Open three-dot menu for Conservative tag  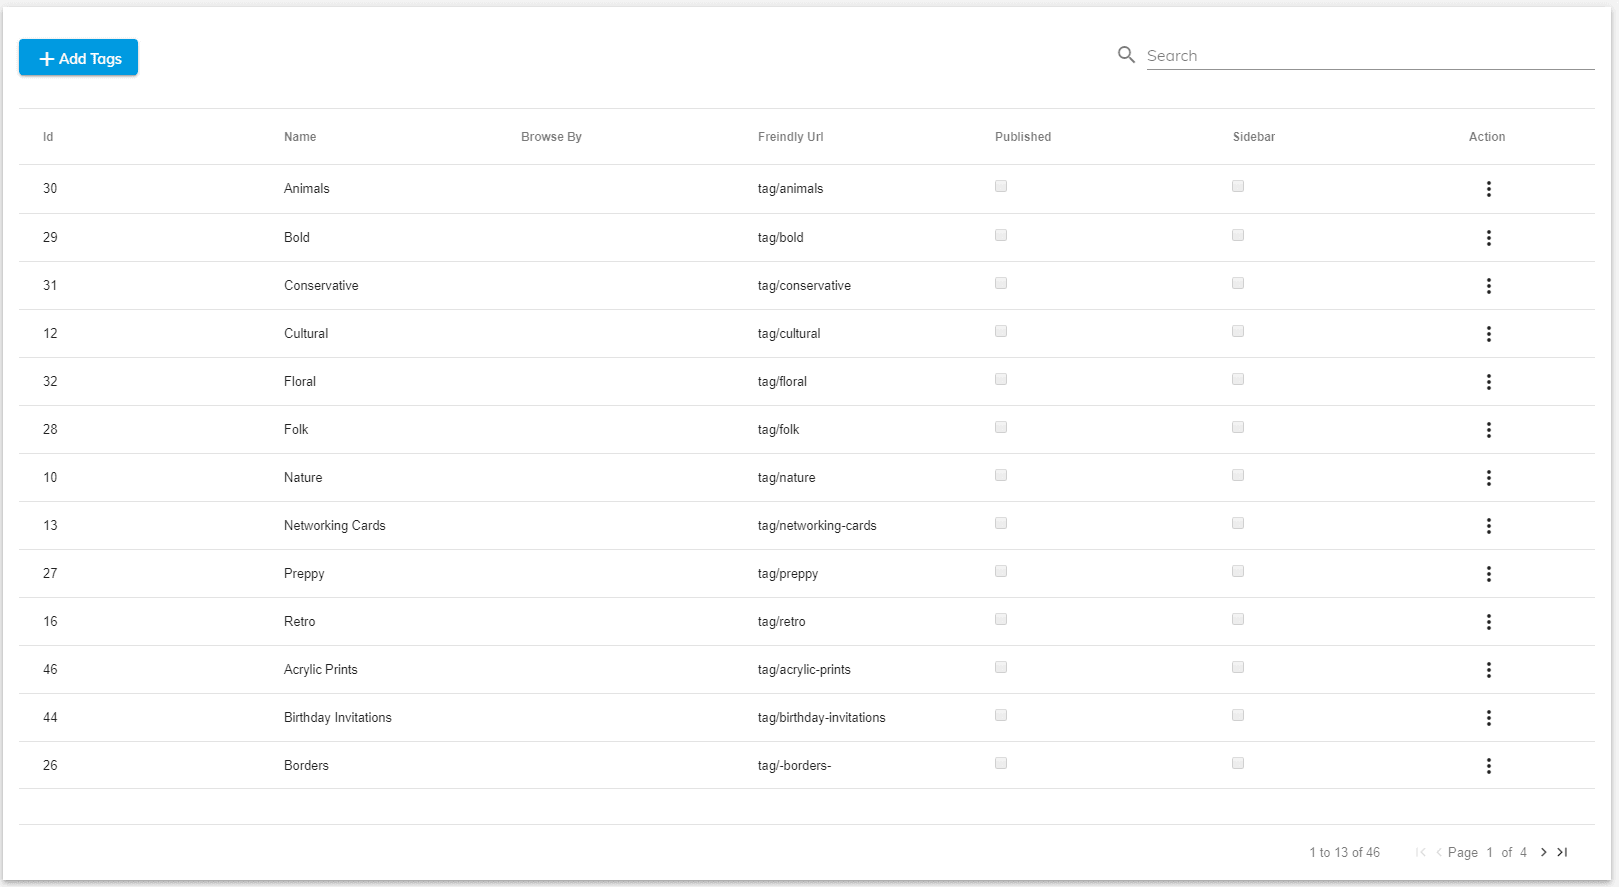[x=1488, y=286]
